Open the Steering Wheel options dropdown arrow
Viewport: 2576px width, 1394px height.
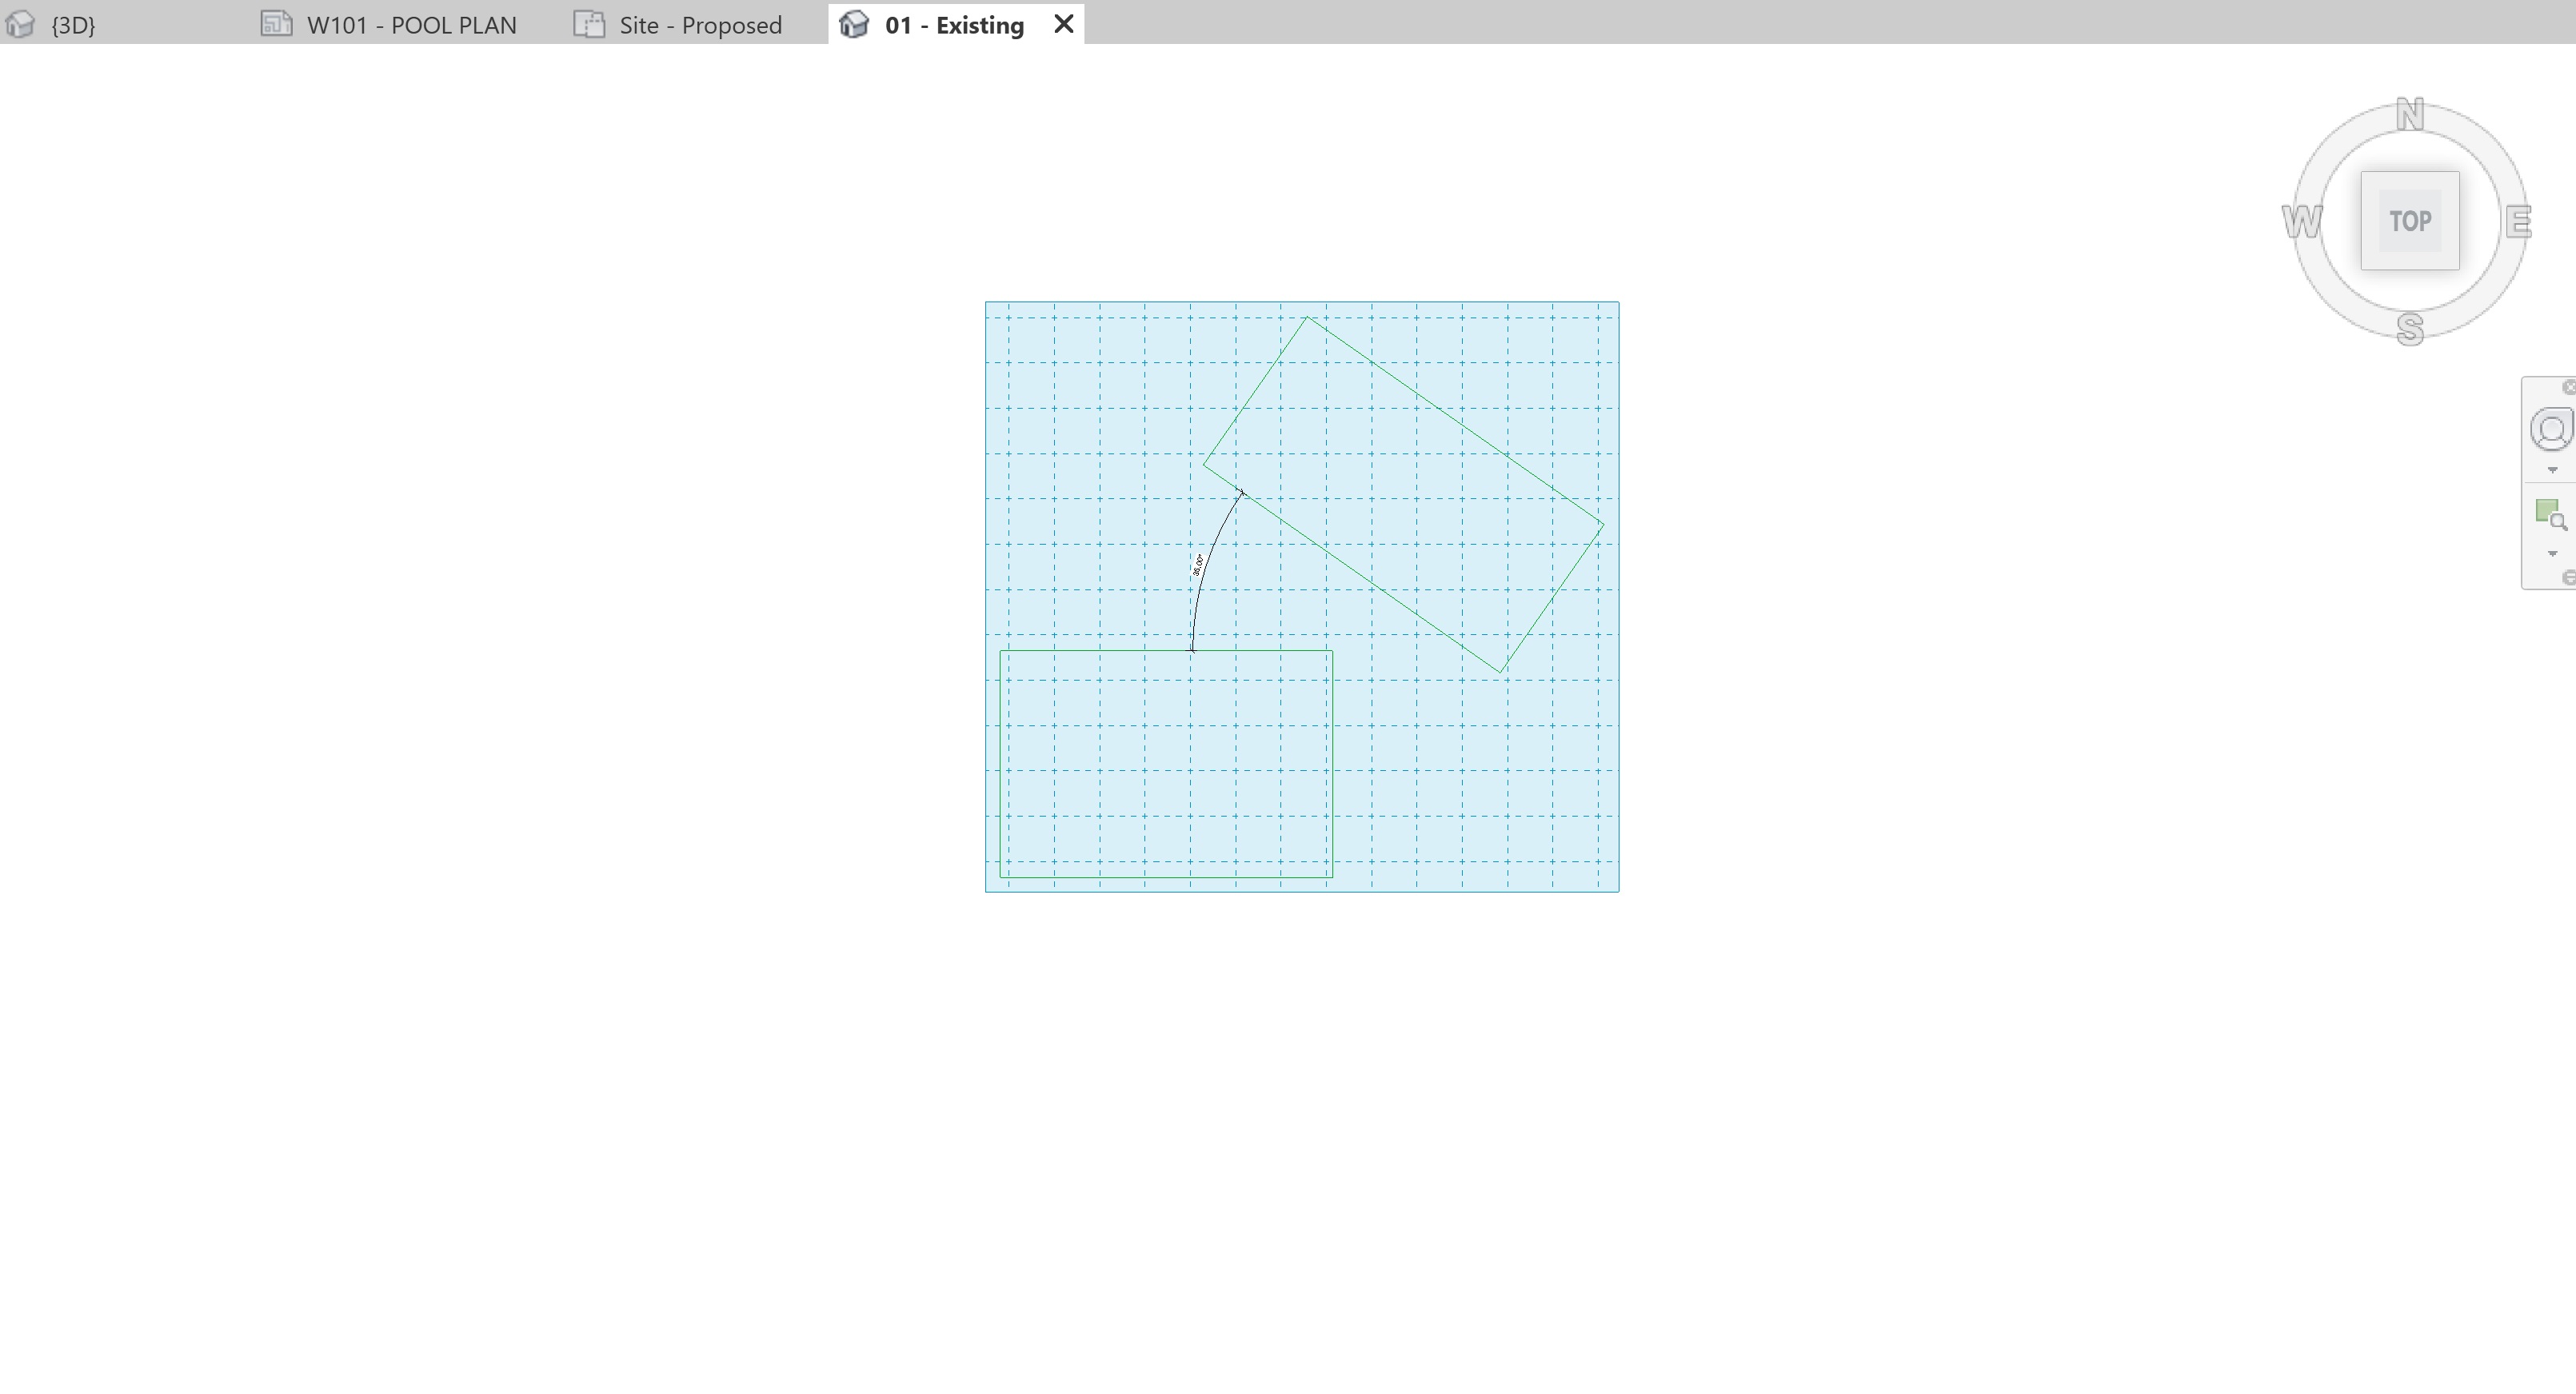(x=2551, y=469)
